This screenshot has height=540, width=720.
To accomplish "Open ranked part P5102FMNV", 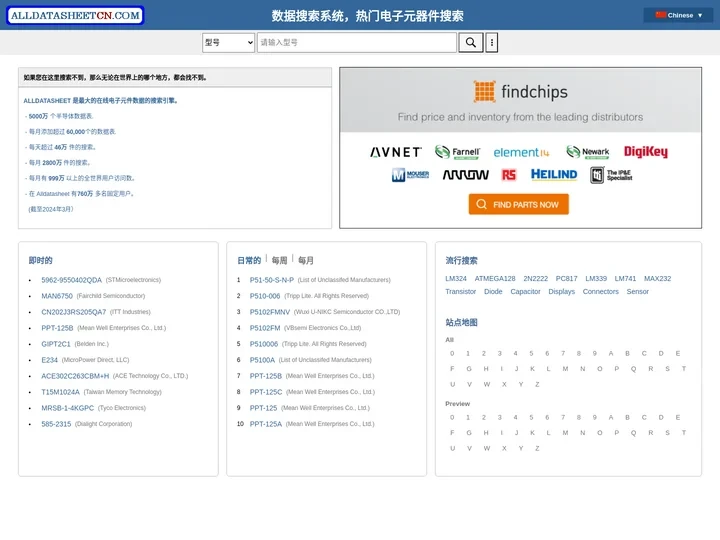I will [270, 312].
